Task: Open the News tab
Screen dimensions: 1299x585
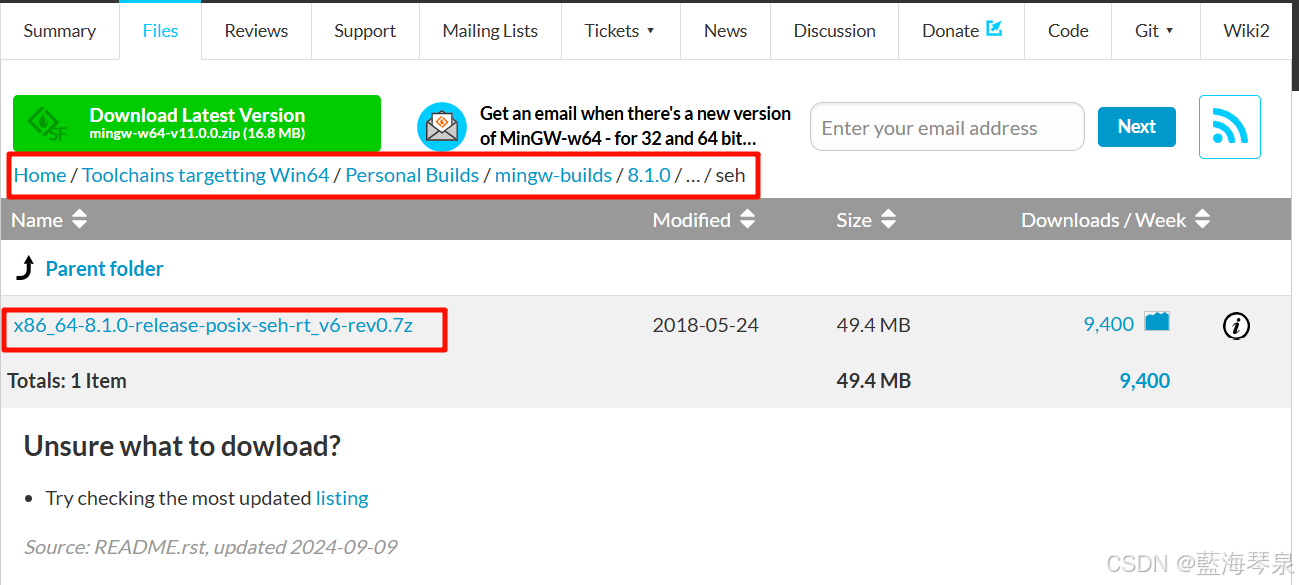Action: (725, 31)
